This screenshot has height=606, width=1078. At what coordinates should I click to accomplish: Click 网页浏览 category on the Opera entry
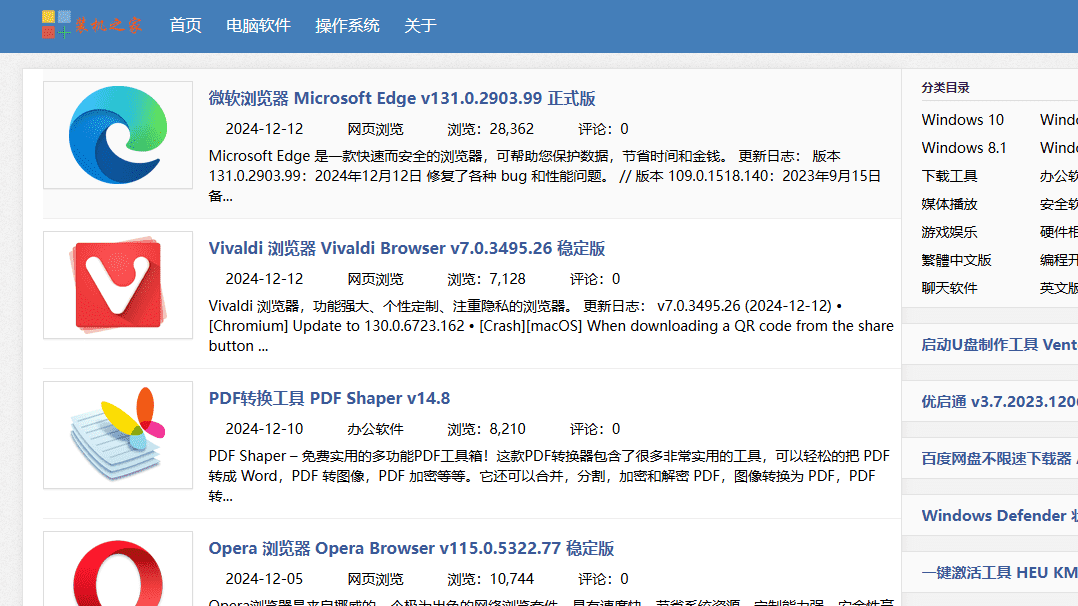[x=375, y=579]
